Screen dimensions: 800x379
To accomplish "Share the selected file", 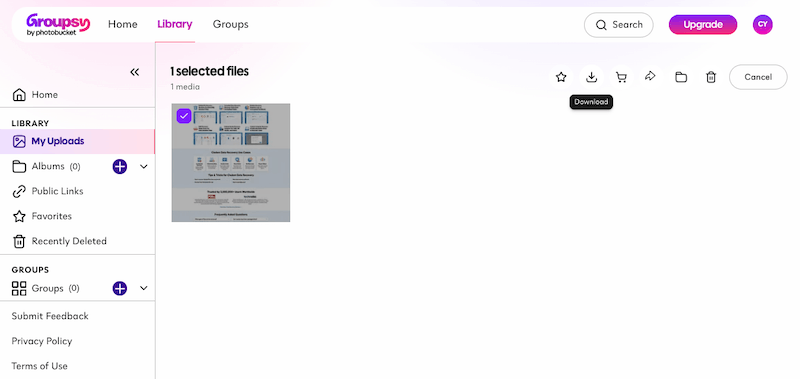I will (650, 77).
